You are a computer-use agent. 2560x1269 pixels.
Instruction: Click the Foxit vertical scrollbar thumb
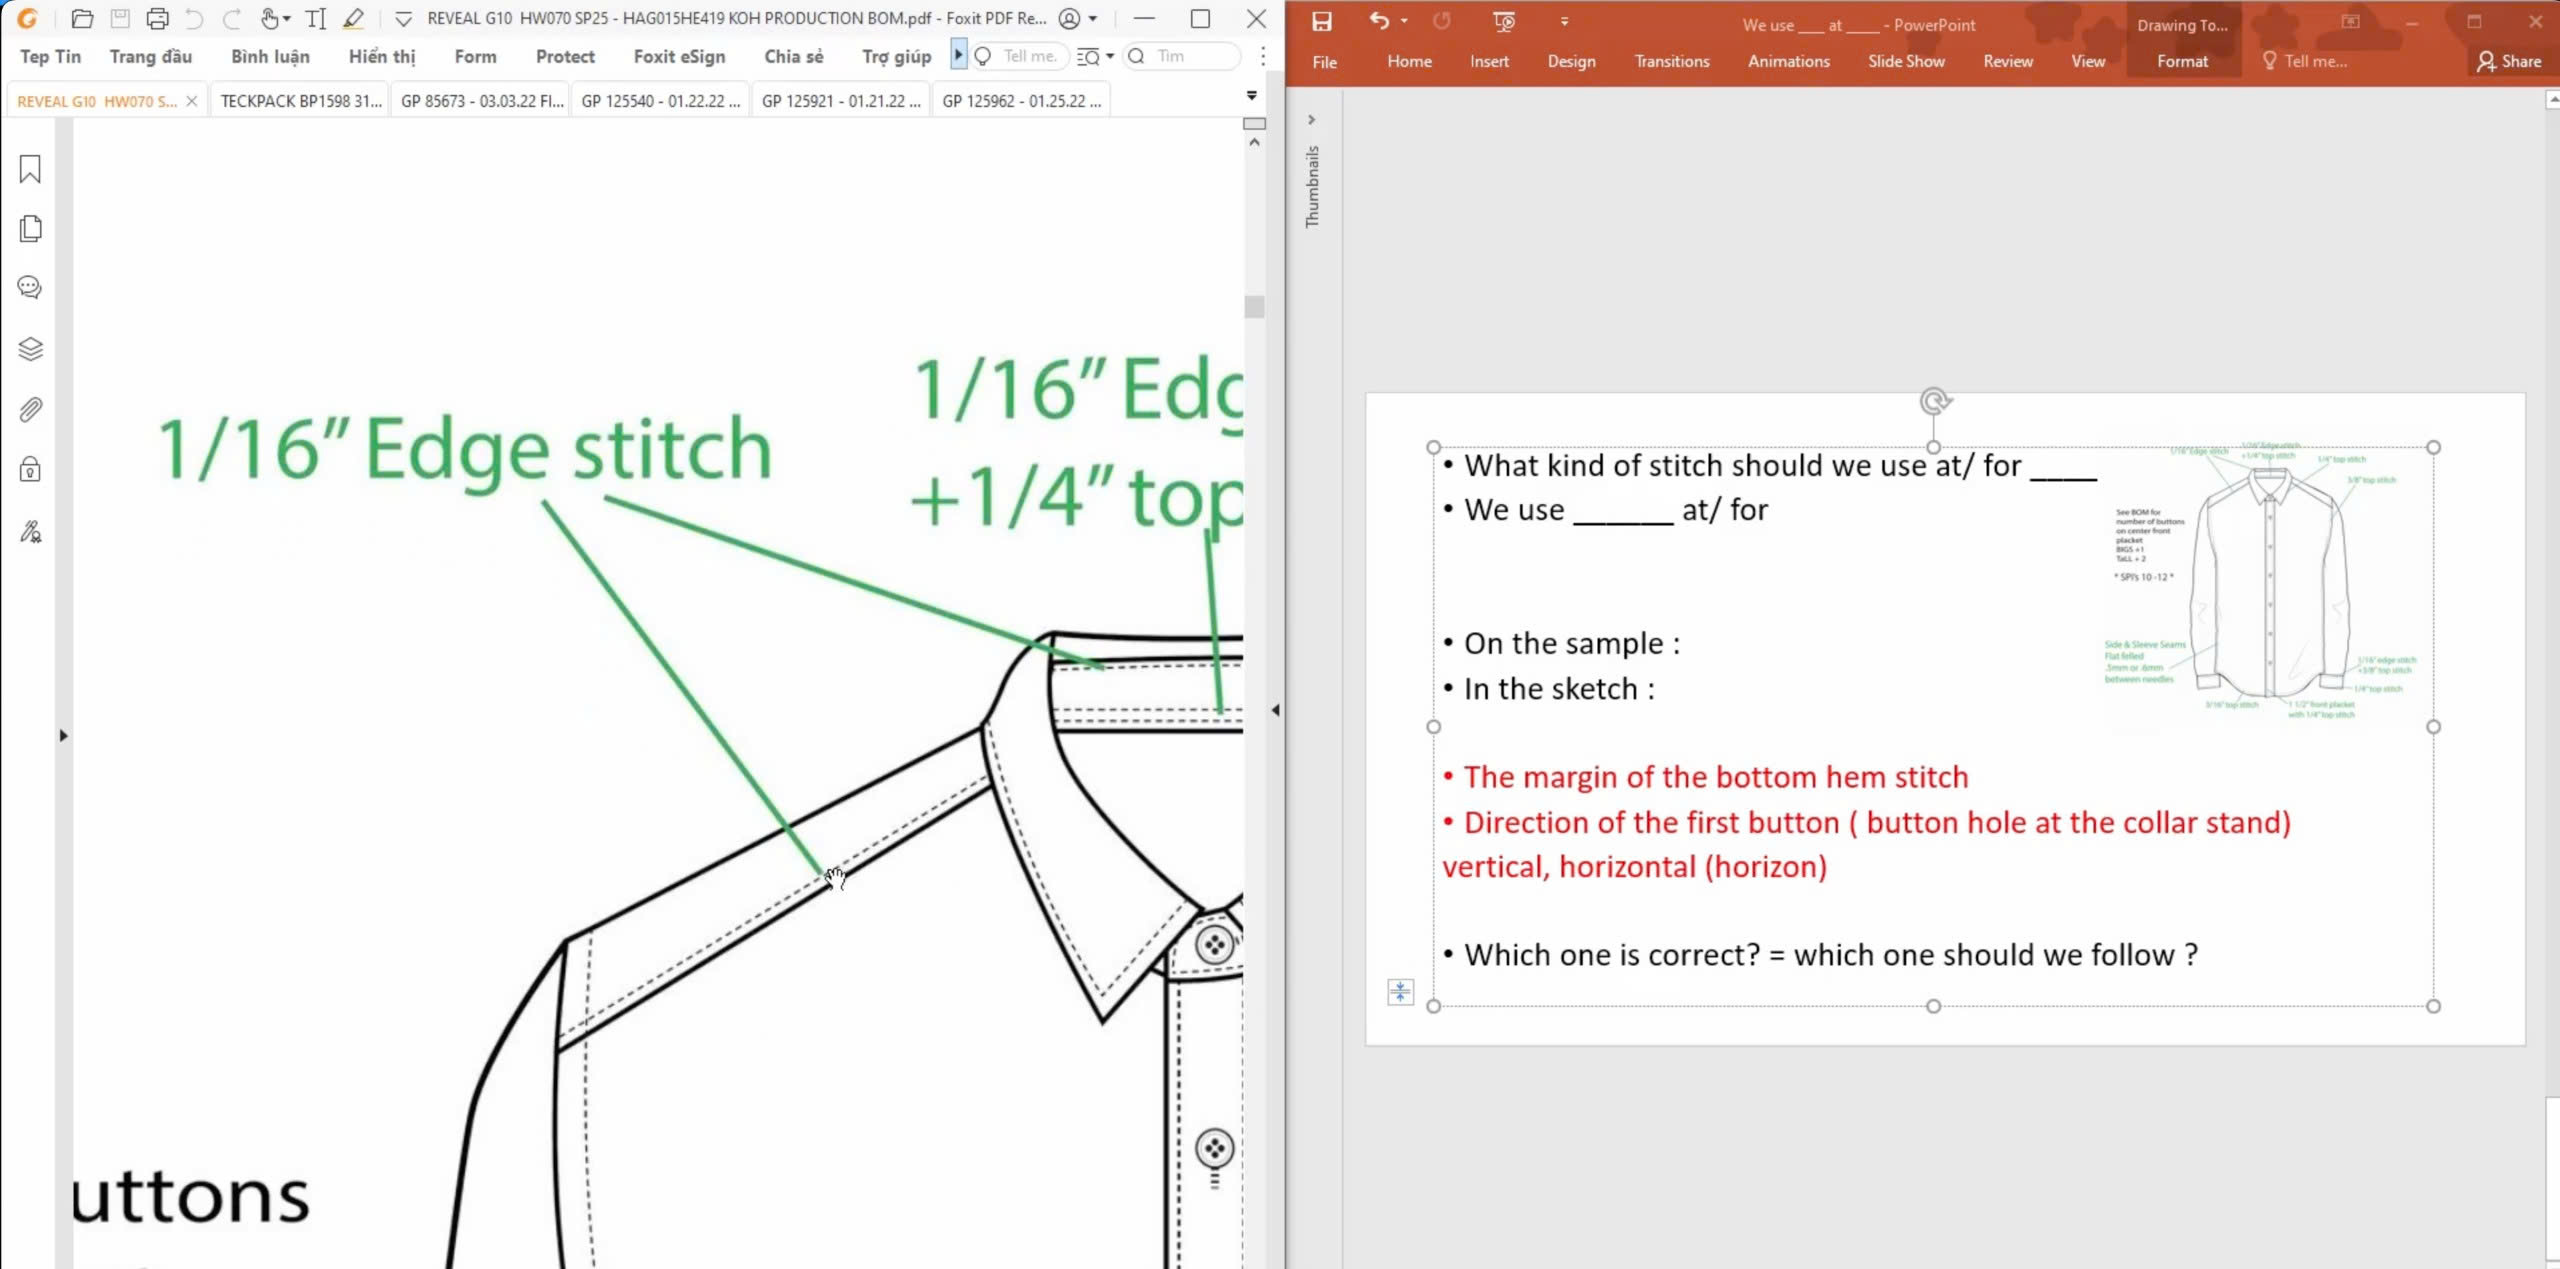(1254, 307)
